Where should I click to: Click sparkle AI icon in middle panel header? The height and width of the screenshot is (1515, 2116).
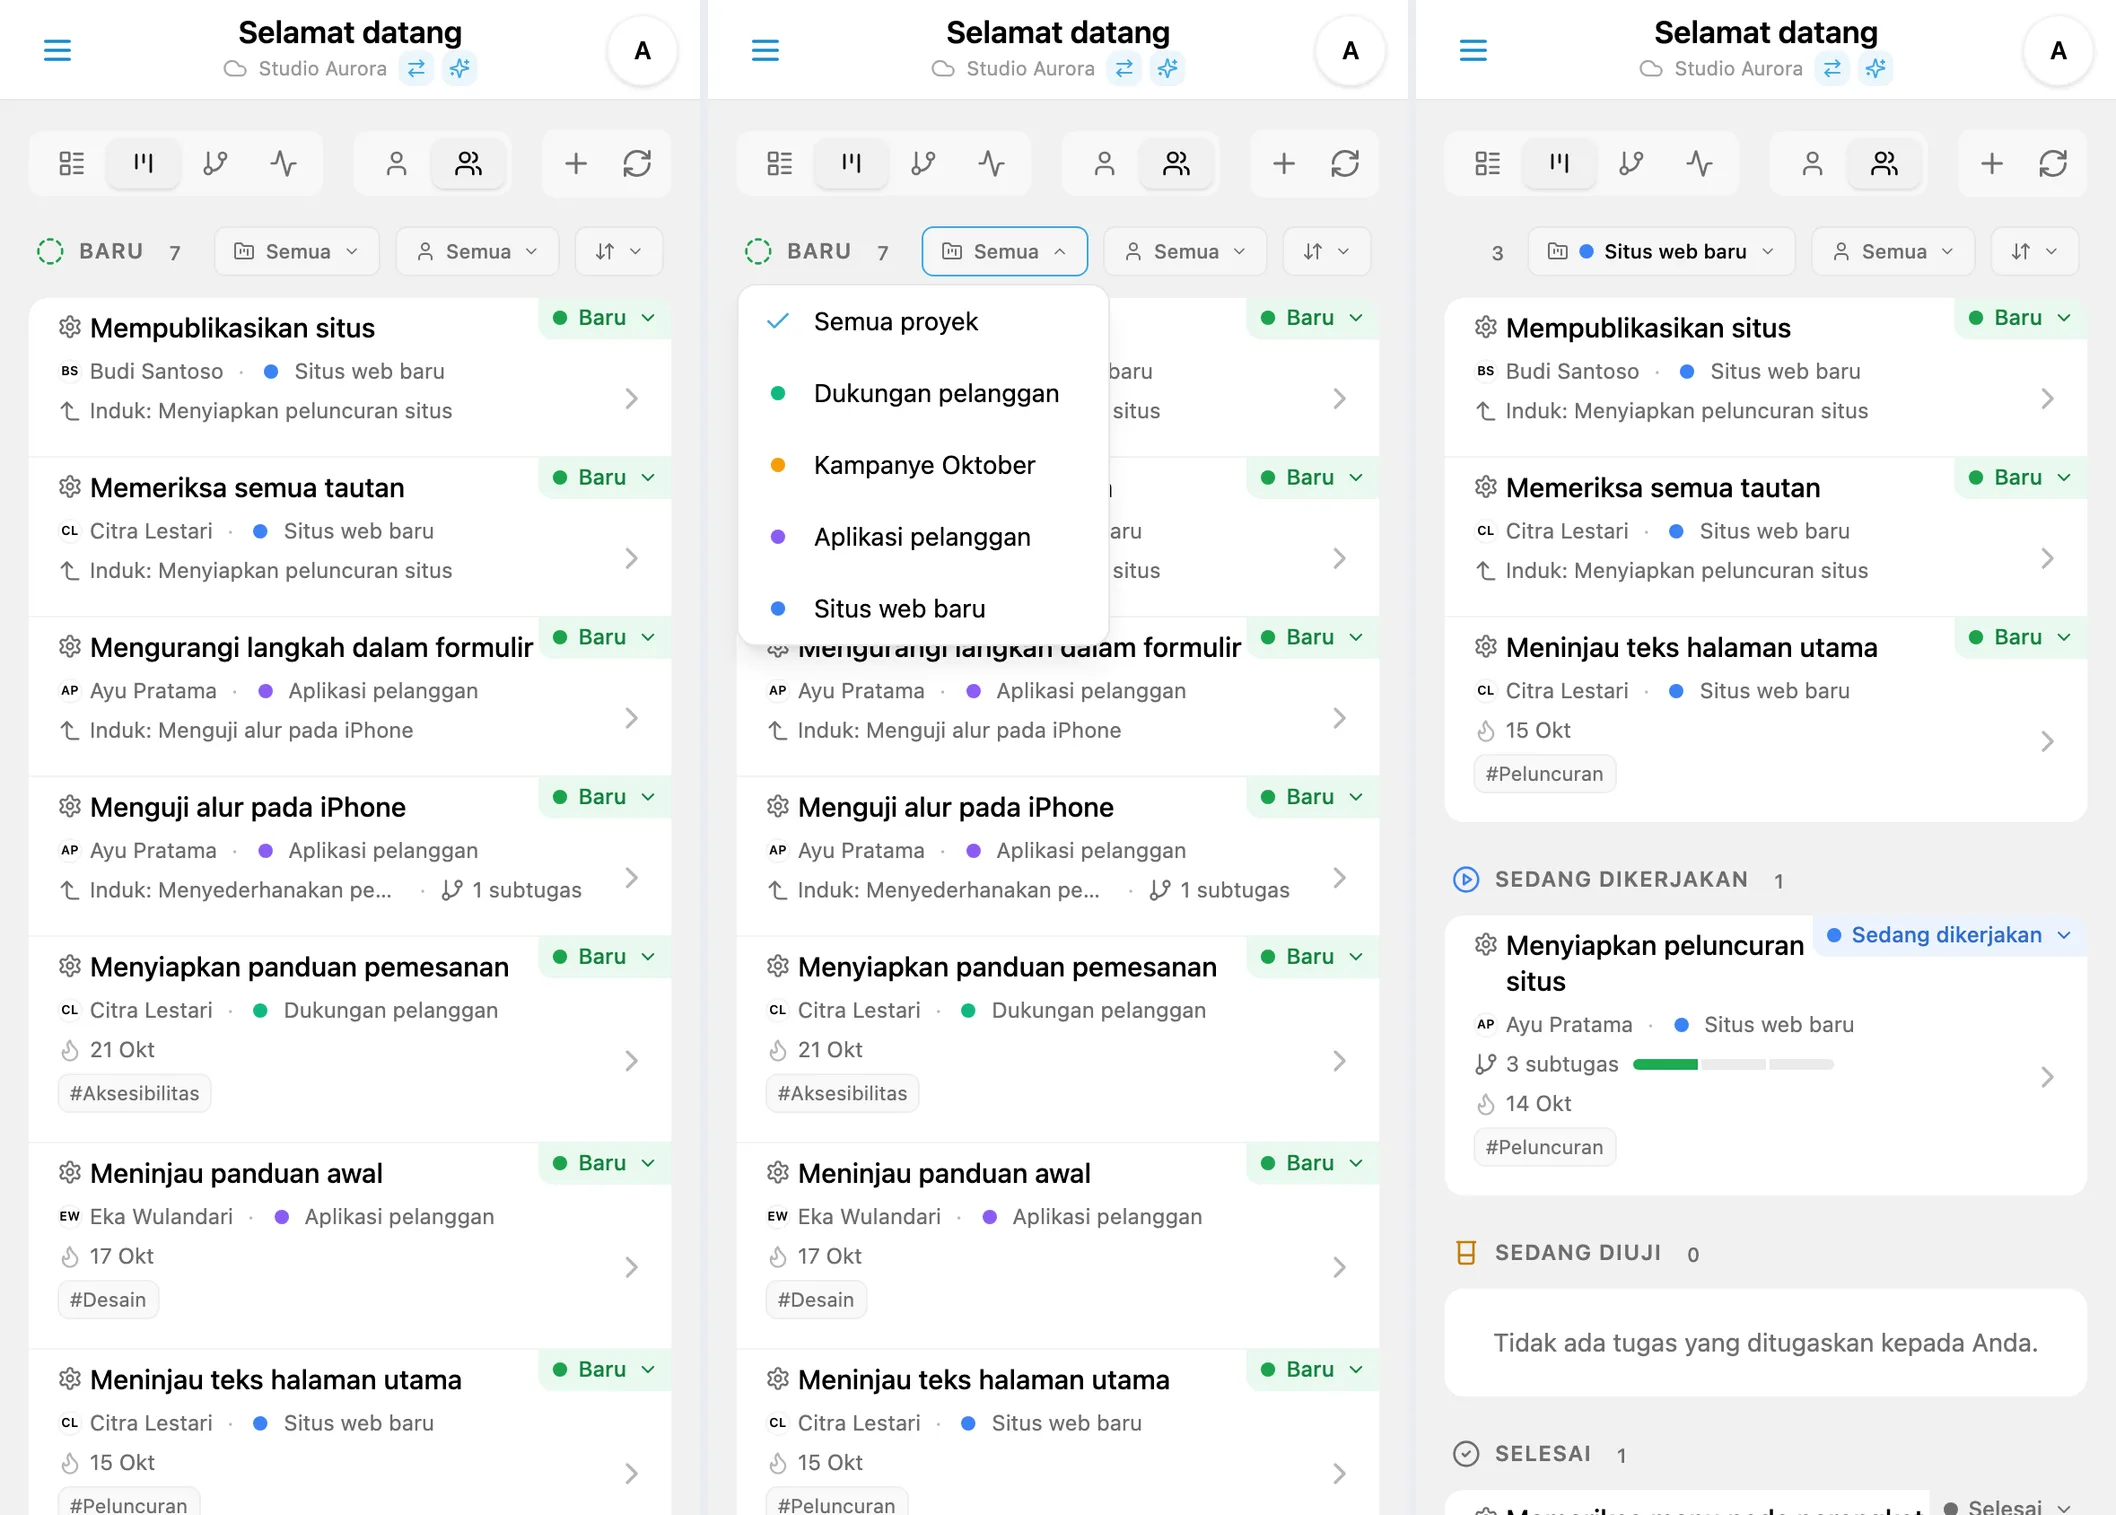click(x=1167, y=68)
